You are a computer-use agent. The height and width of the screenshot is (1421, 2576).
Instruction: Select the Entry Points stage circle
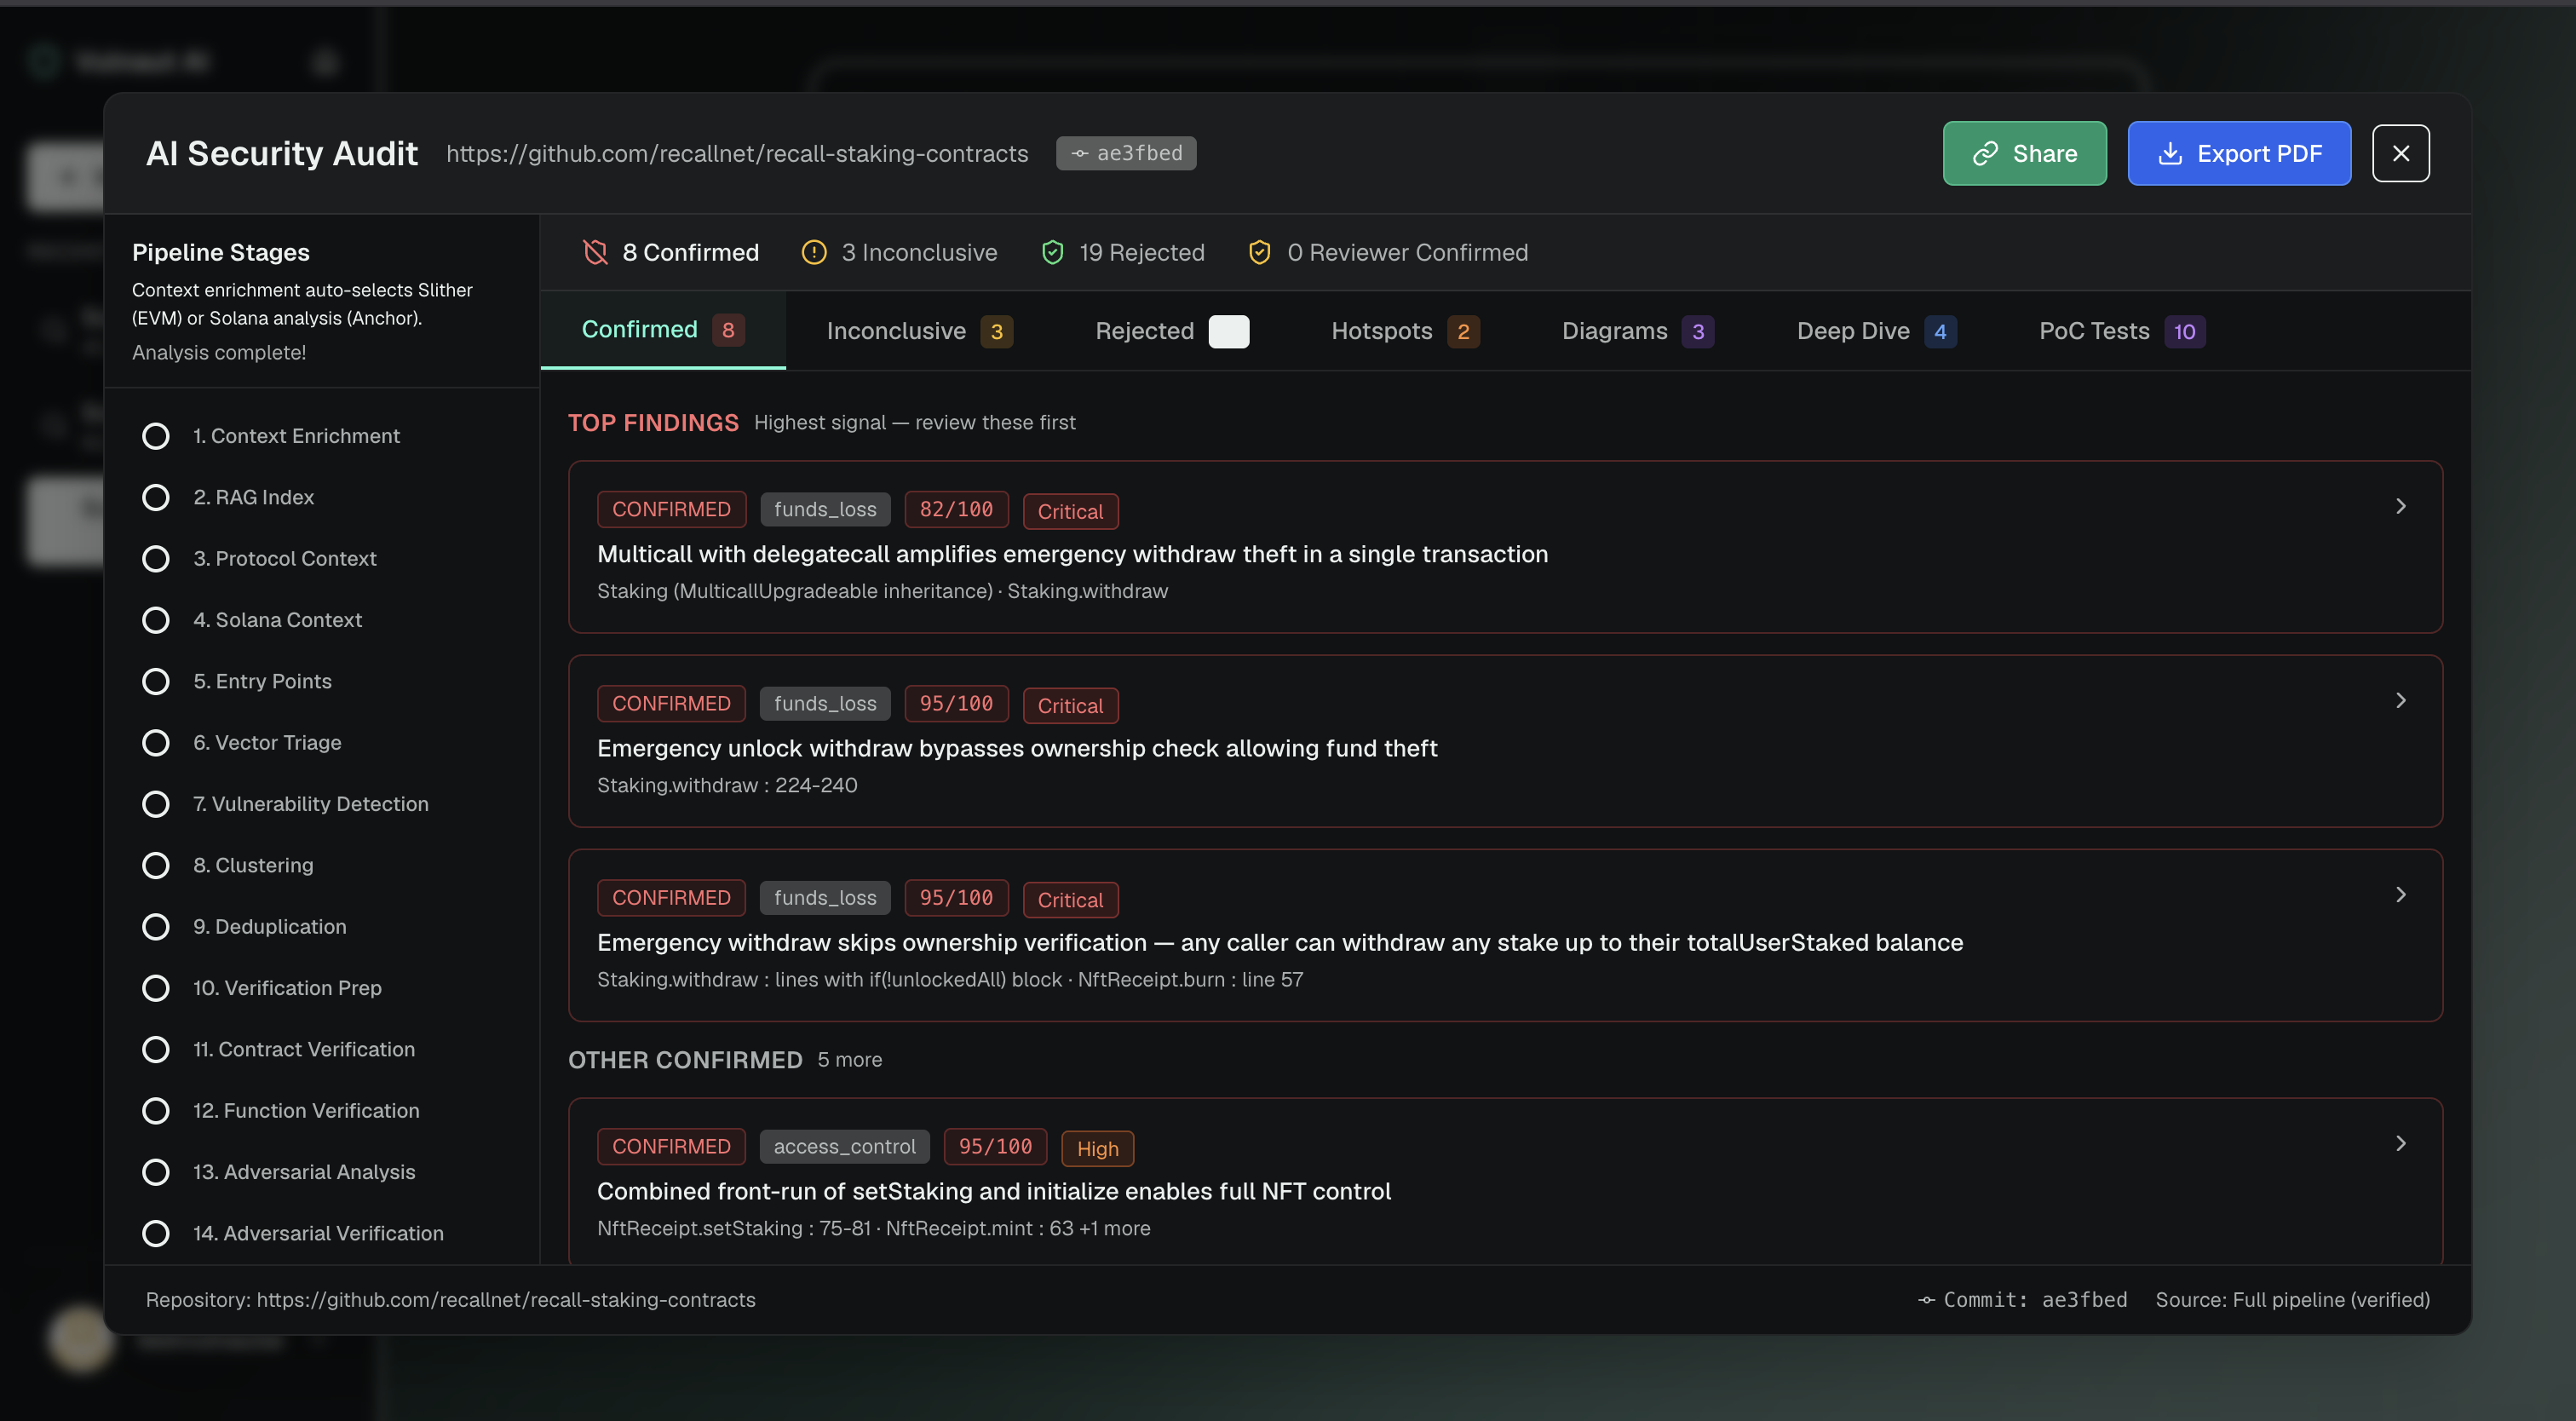click(155, 681)
